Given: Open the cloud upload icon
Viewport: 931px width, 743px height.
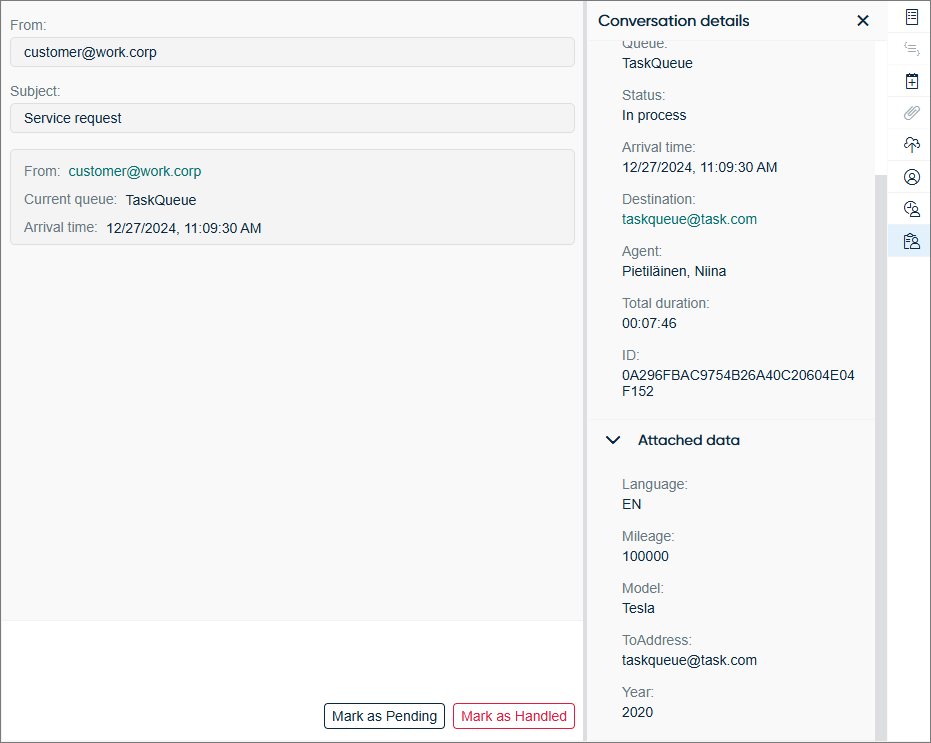Looking at the screenshot, I should pyautogui.click(x=911, y=145).
